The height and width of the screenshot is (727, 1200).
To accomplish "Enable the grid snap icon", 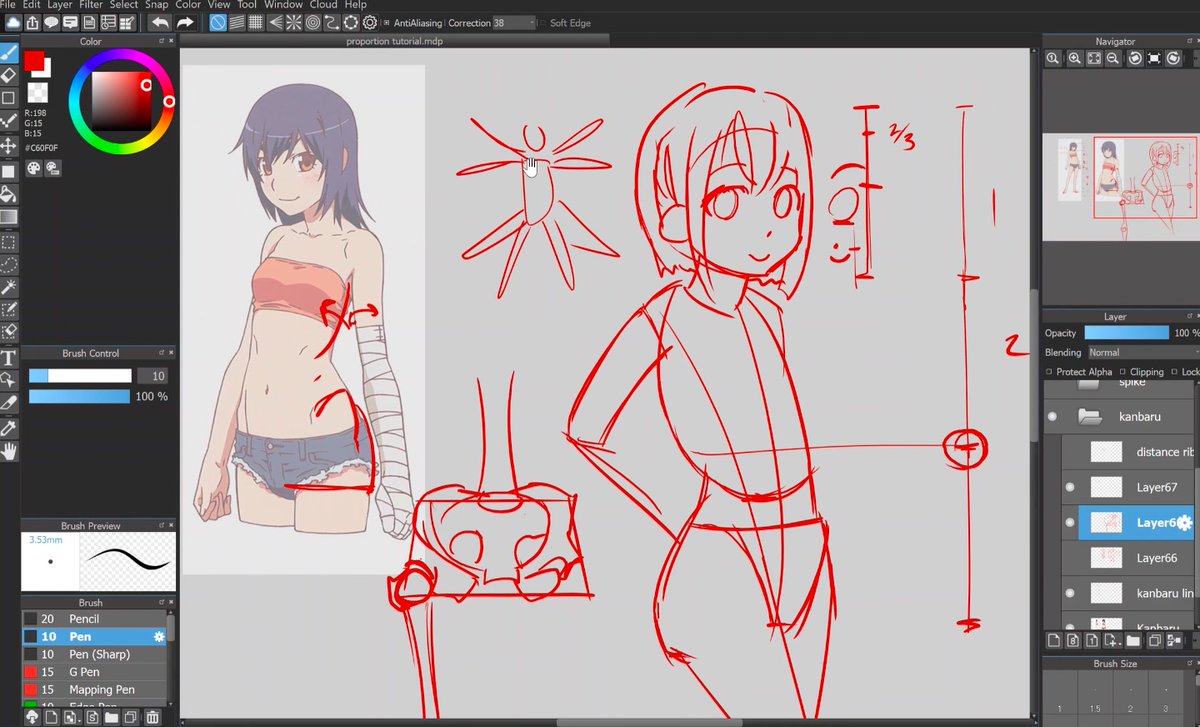I will pos(256,22).
